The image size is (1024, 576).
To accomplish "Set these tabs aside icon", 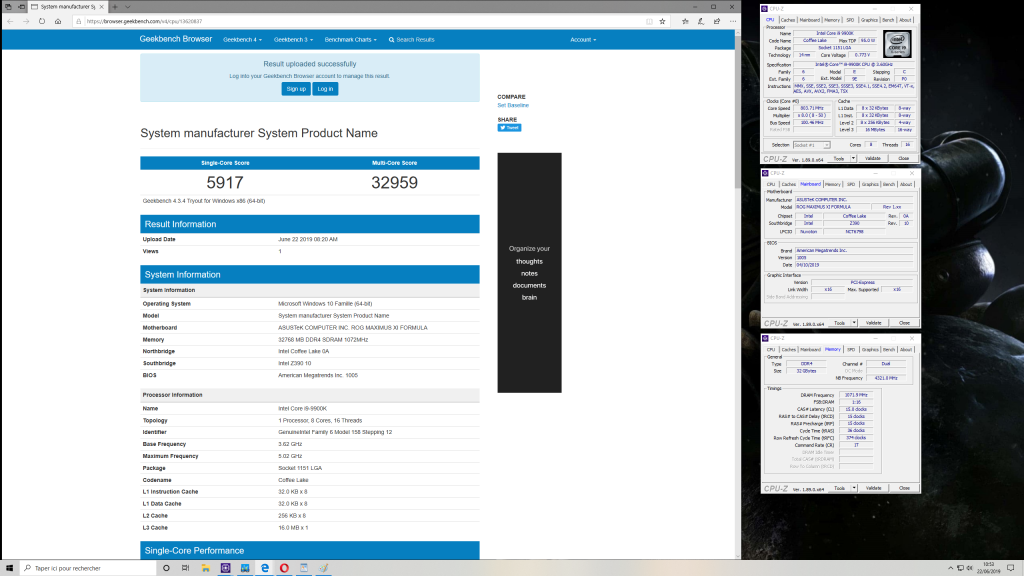I will point(22,7).
